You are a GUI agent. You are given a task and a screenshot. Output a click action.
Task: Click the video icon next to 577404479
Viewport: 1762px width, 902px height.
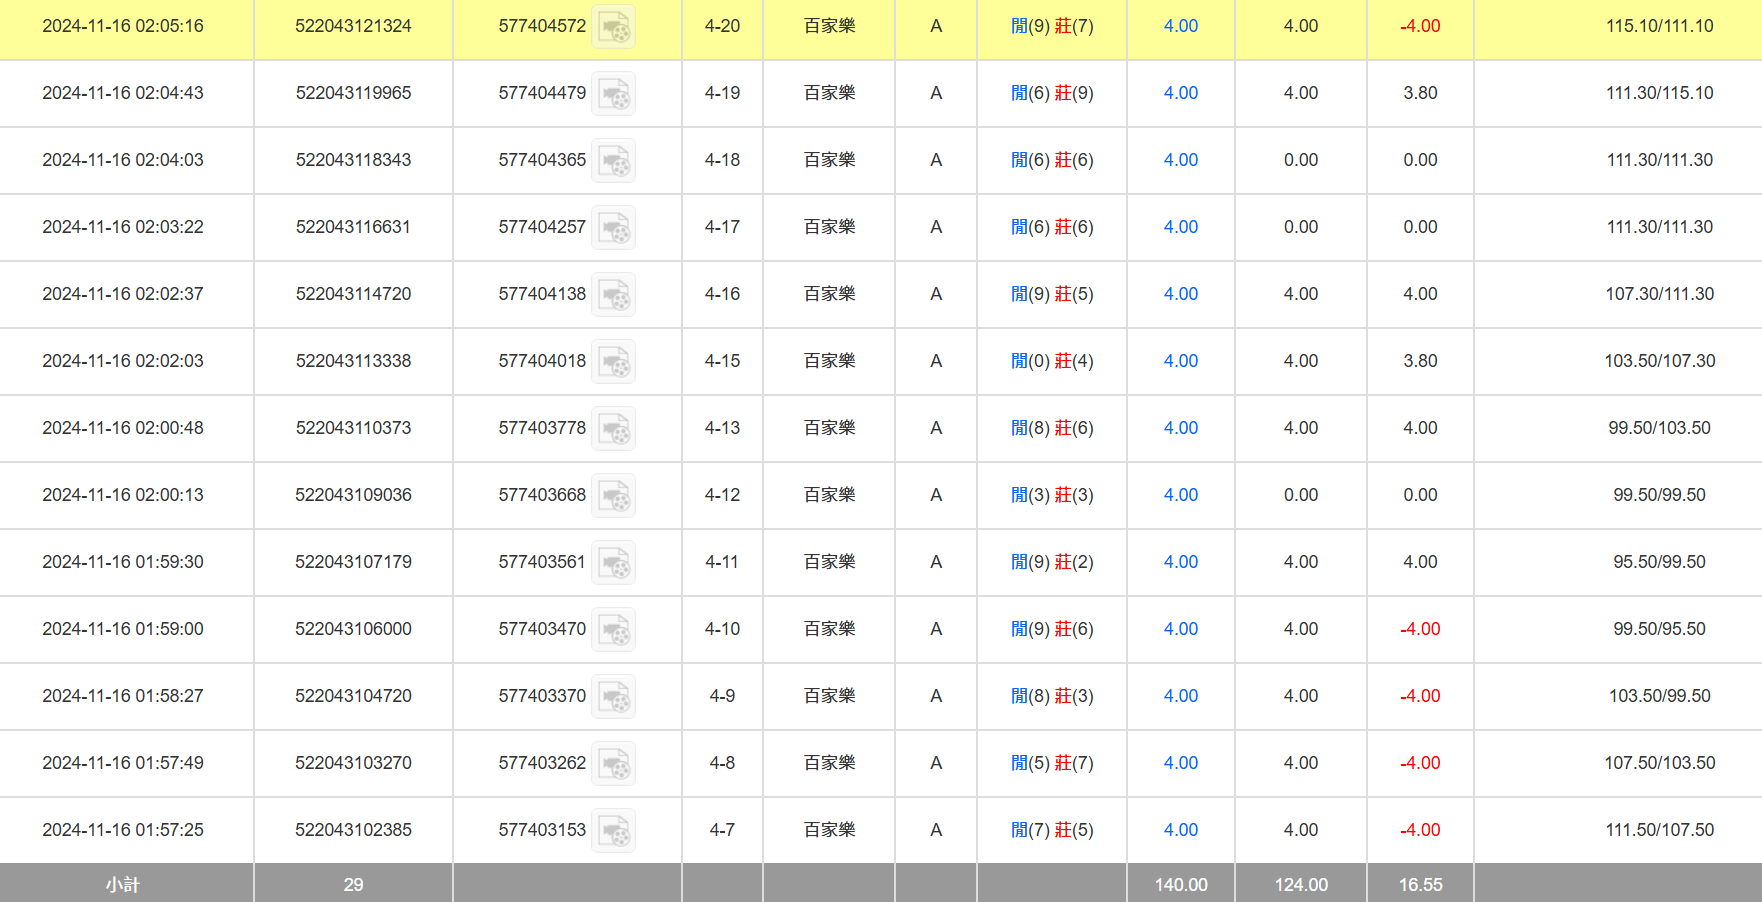(613, 94)
